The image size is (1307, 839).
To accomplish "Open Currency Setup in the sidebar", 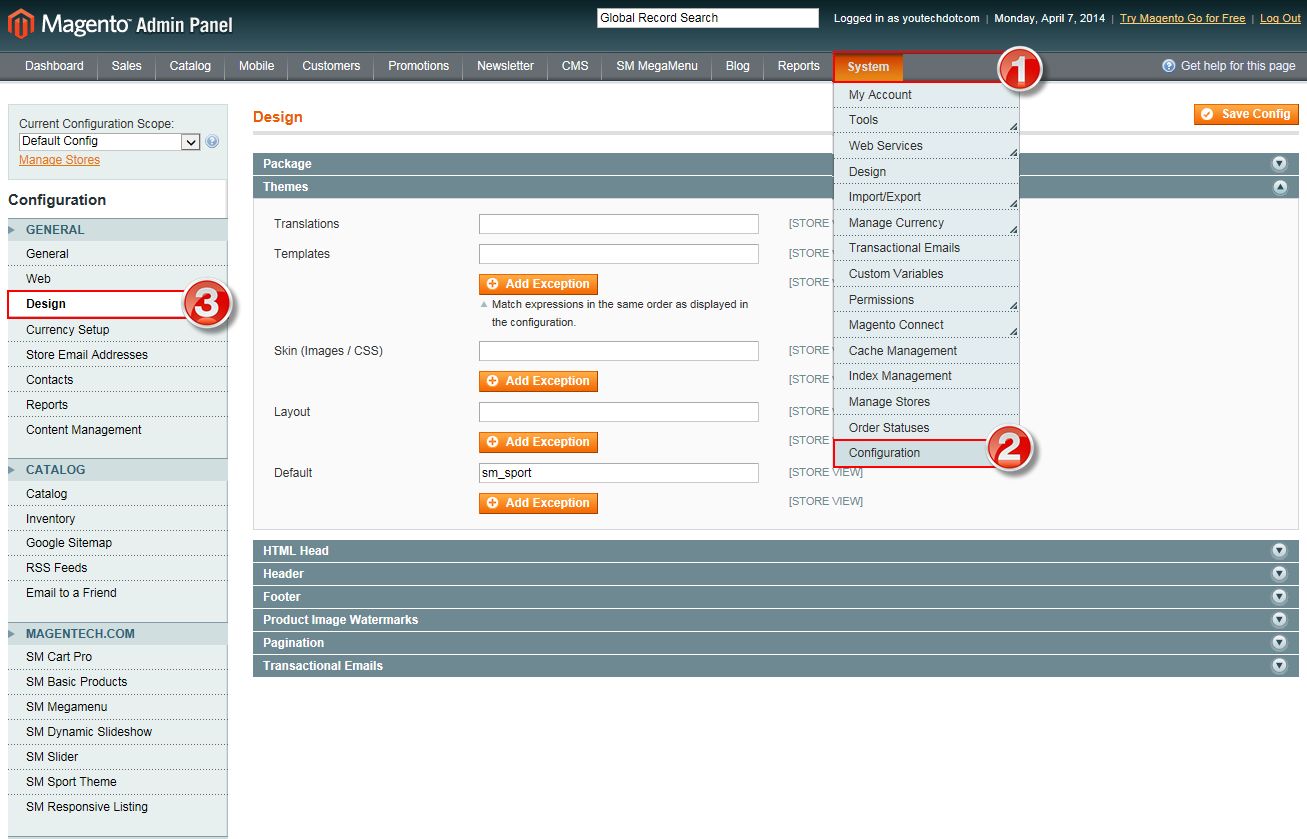I will 117,330.
